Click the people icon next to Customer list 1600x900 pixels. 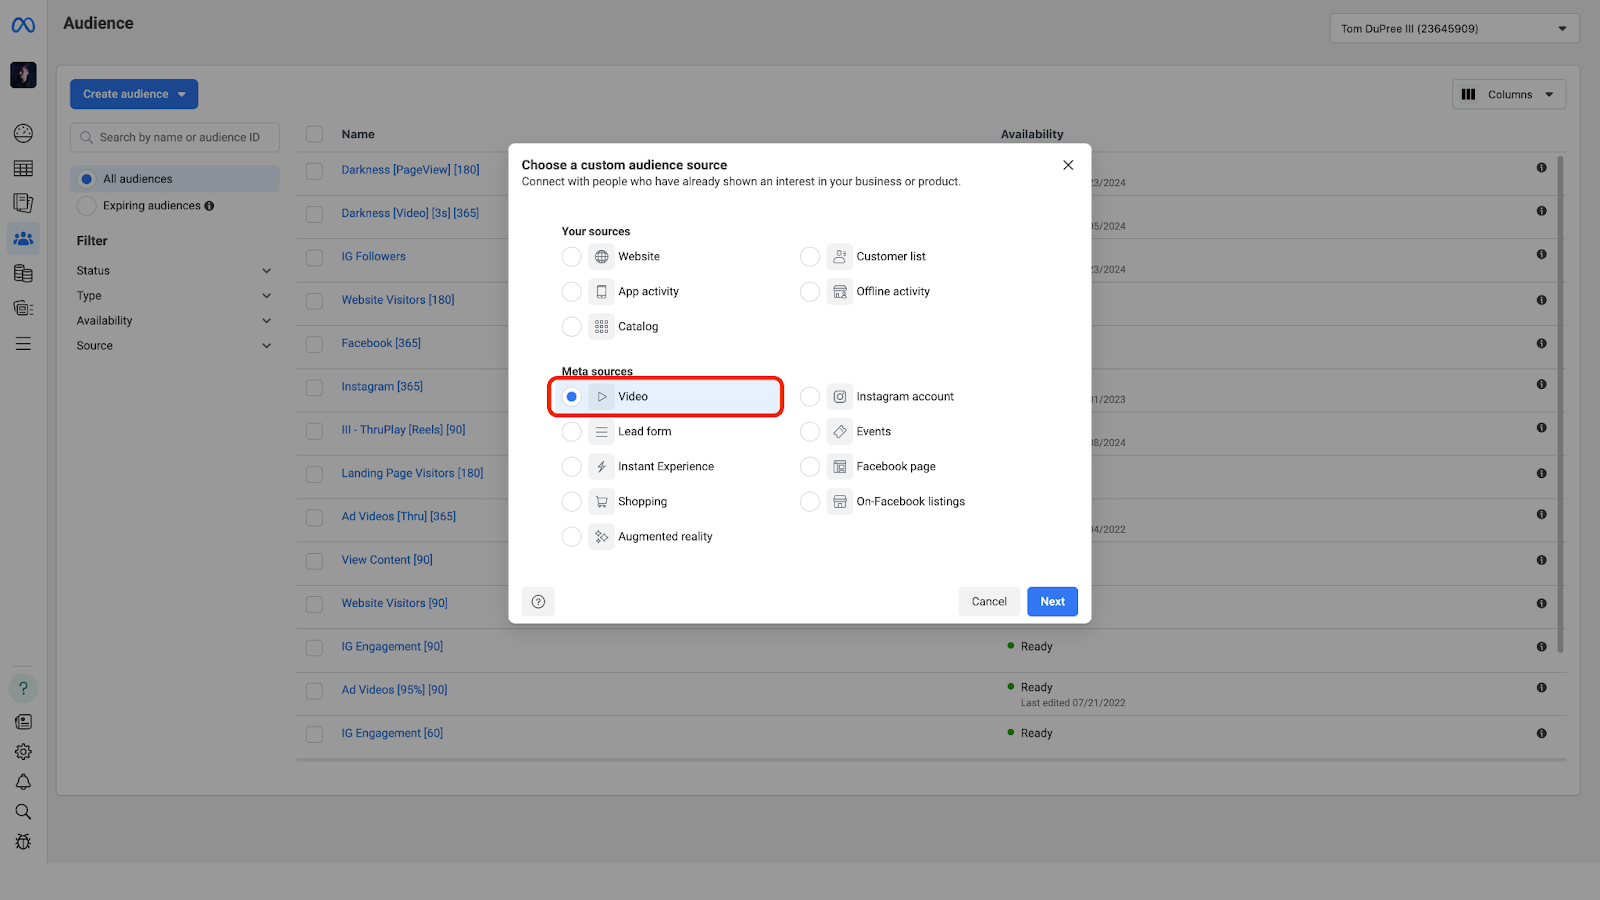point(840,257)
